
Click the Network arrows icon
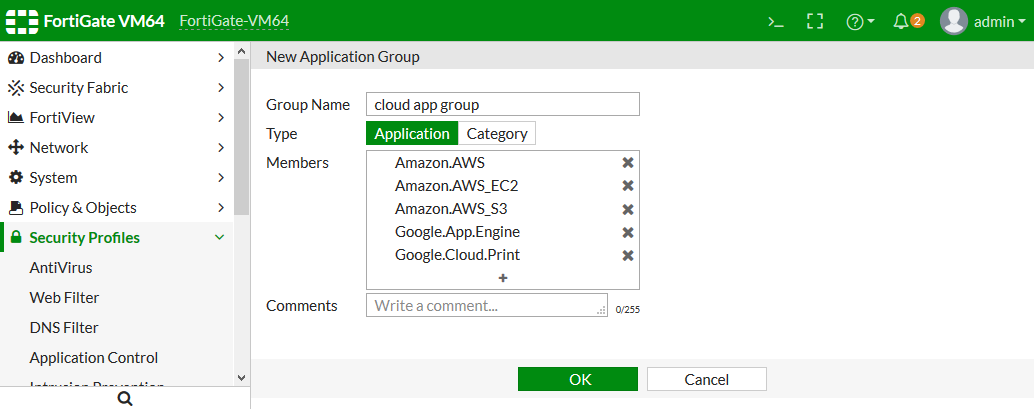(x=16, y=148)
